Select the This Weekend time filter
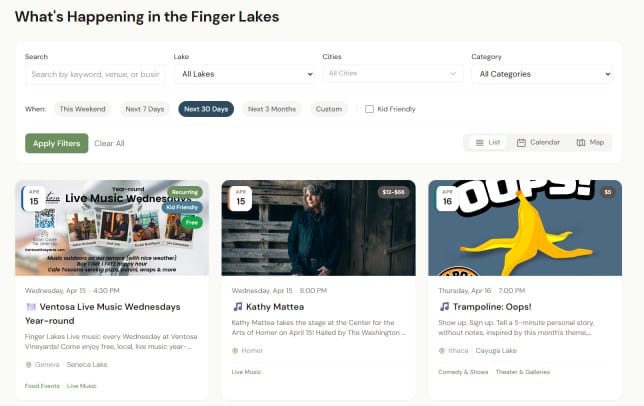Image resolution: width=644 pixels, height=406 pixels. (x=83, y=109)
